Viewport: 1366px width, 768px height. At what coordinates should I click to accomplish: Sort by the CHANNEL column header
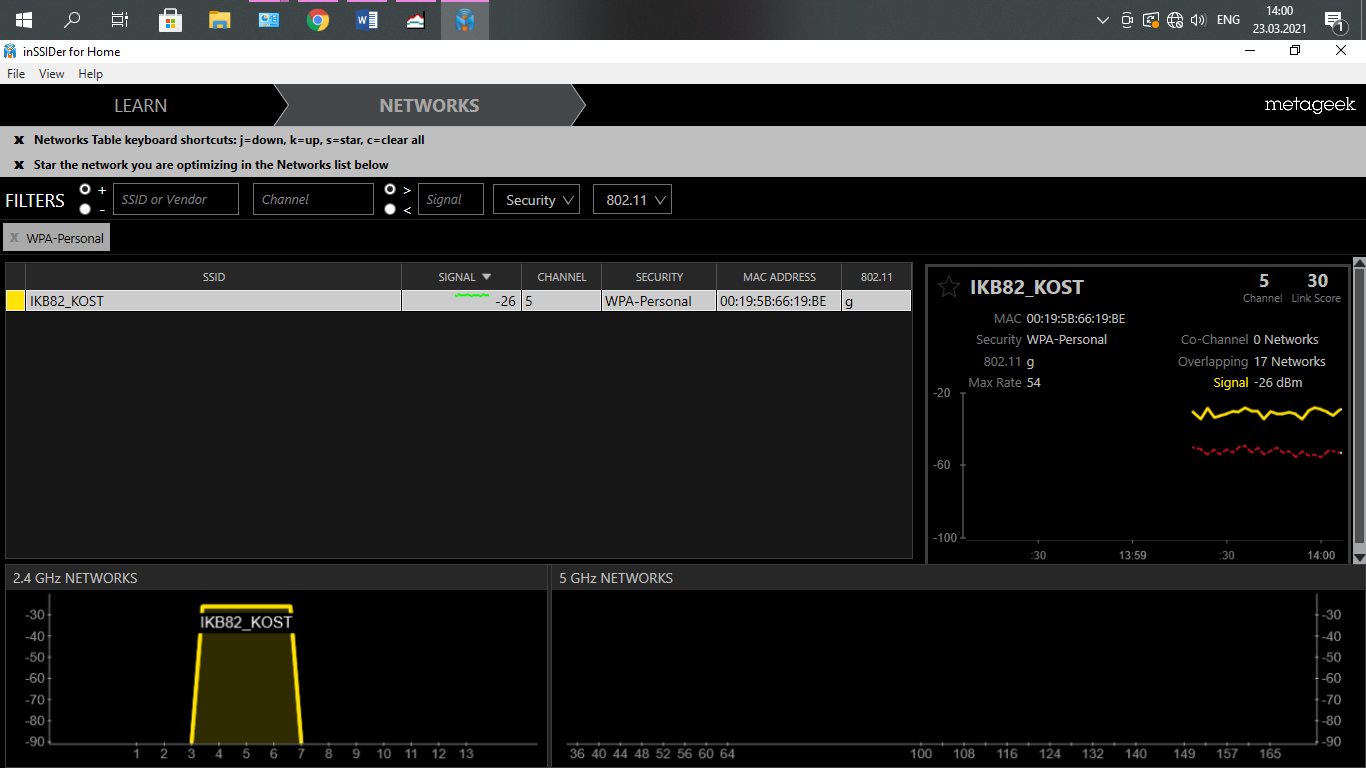tap(561, 277)
